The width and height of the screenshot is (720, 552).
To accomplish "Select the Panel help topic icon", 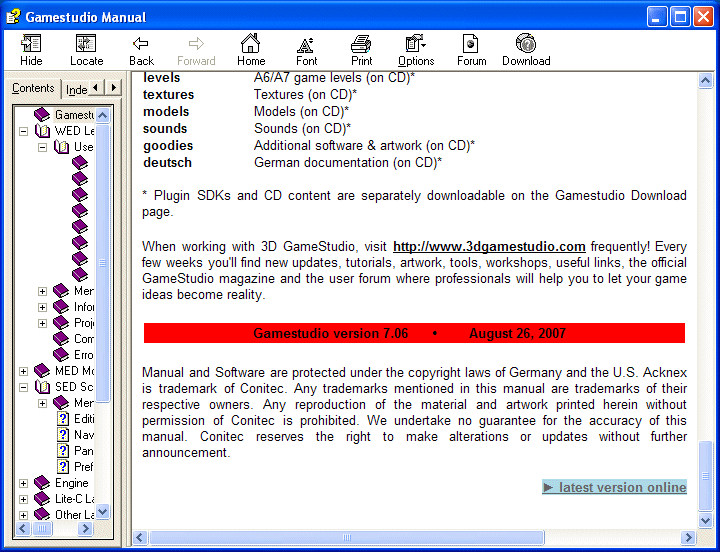I will [x=63, y=451].
